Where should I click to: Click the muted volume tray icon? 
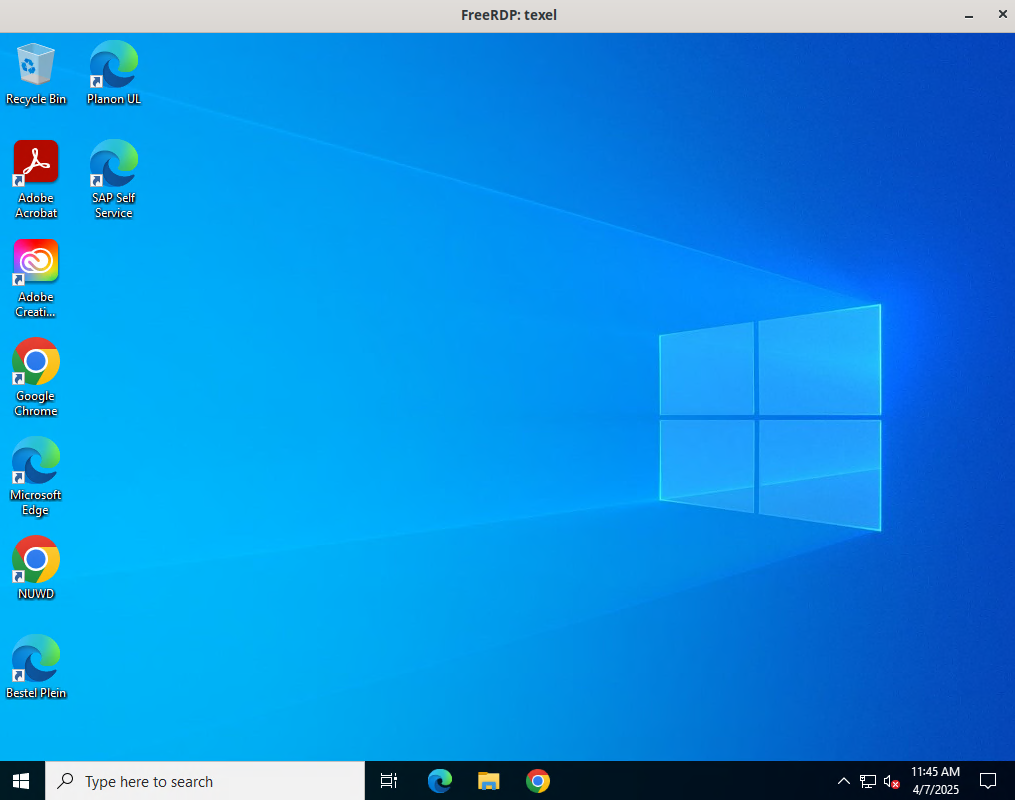(x=891, y=781)
